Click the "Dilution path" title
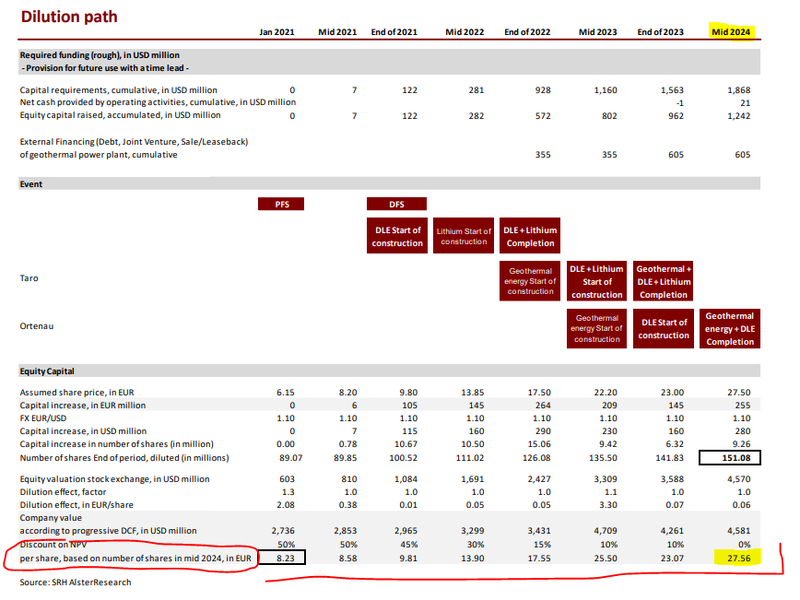The height and width of the screenshot is (600, 800). [x=69, y=17]
